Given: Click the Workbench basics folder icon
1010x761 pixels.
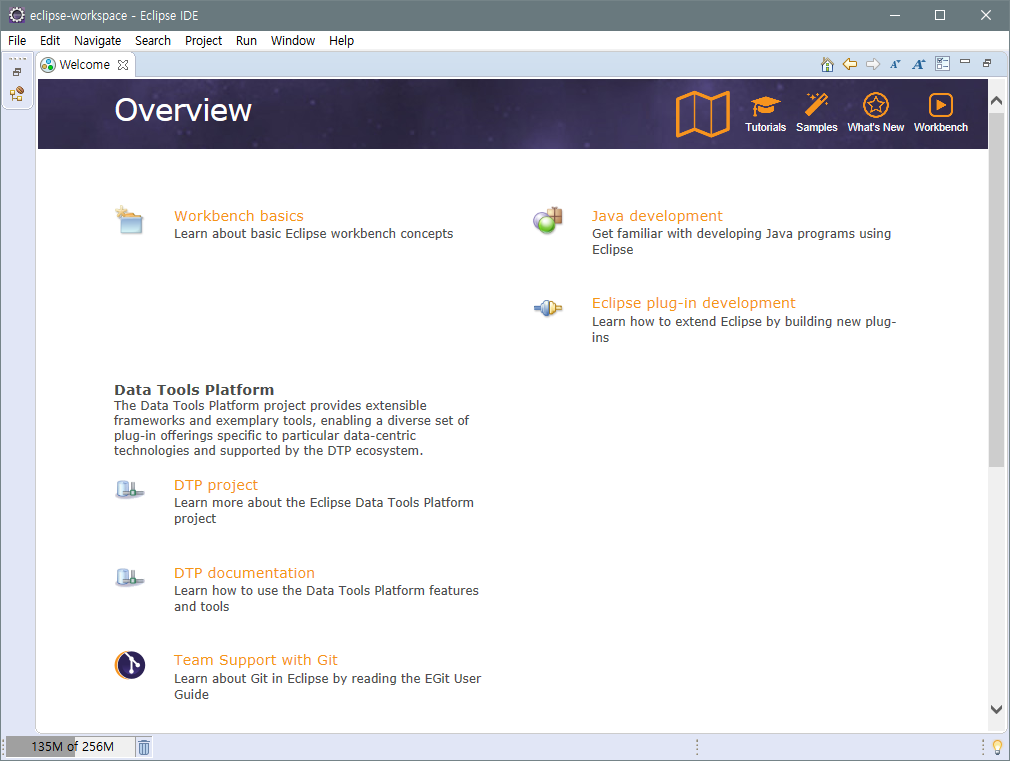Looking at the screenshot, I should pyautogui.click(x=129, y=220).
